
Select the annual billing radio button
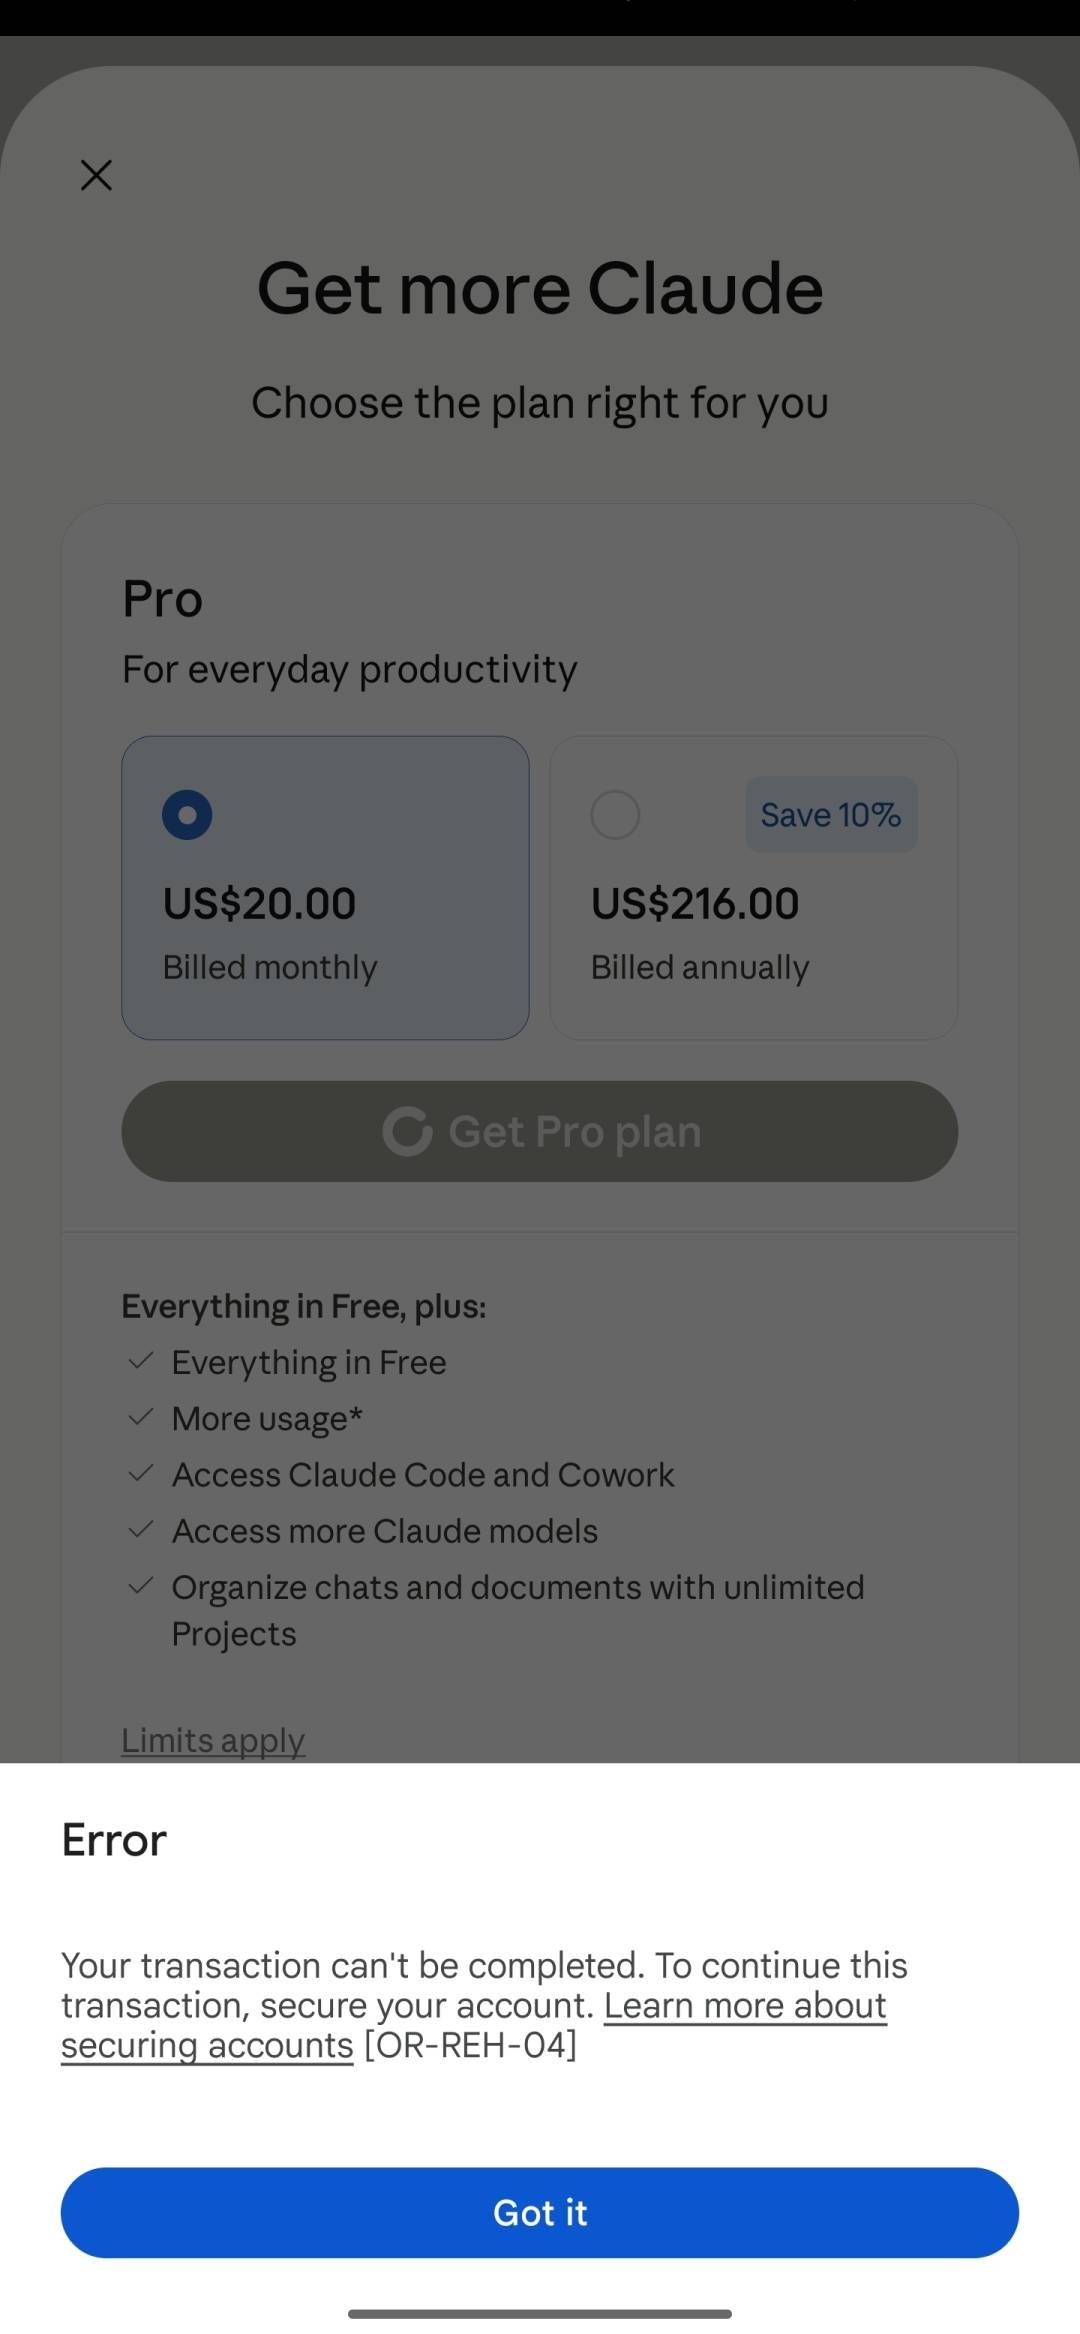615,814
